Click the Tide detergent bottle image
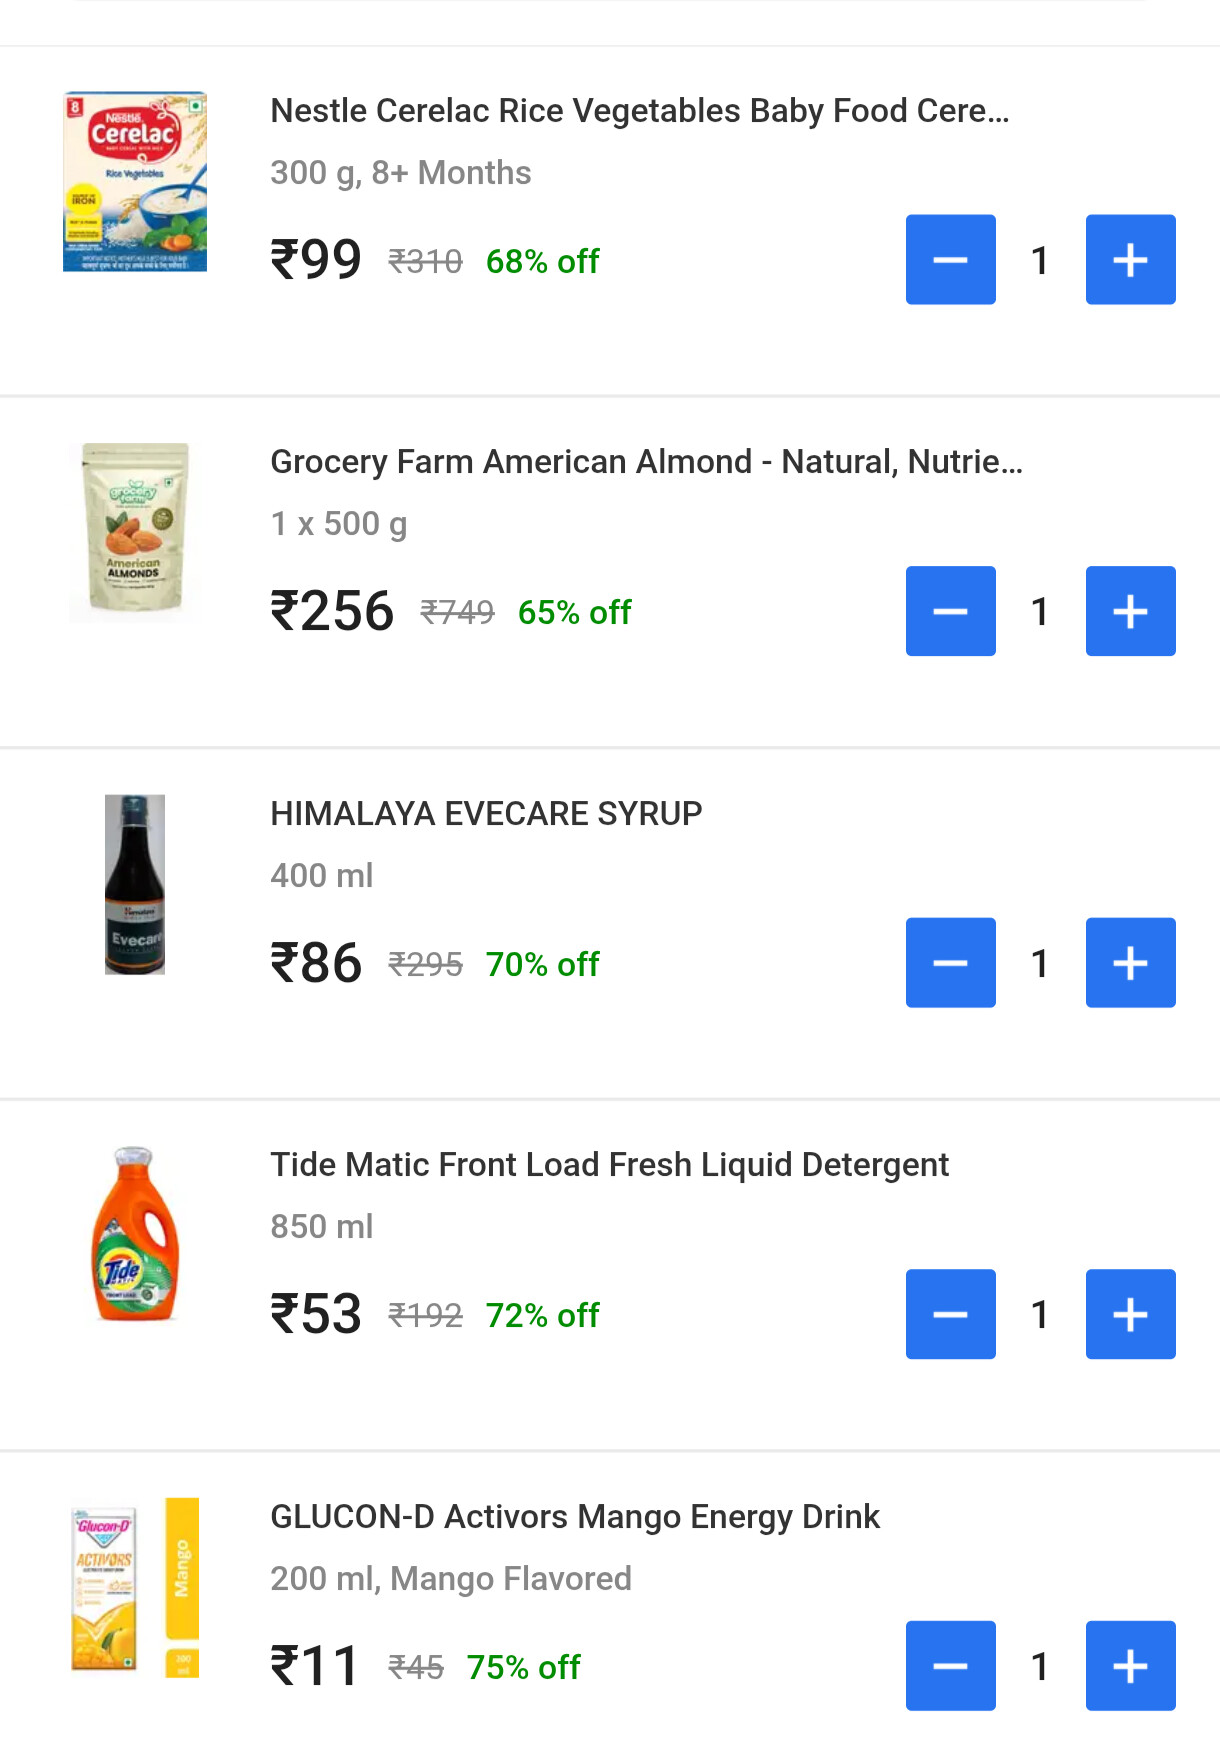Image resolution: width=1220 pixels, height=1764 pixels. [135, 1234]
